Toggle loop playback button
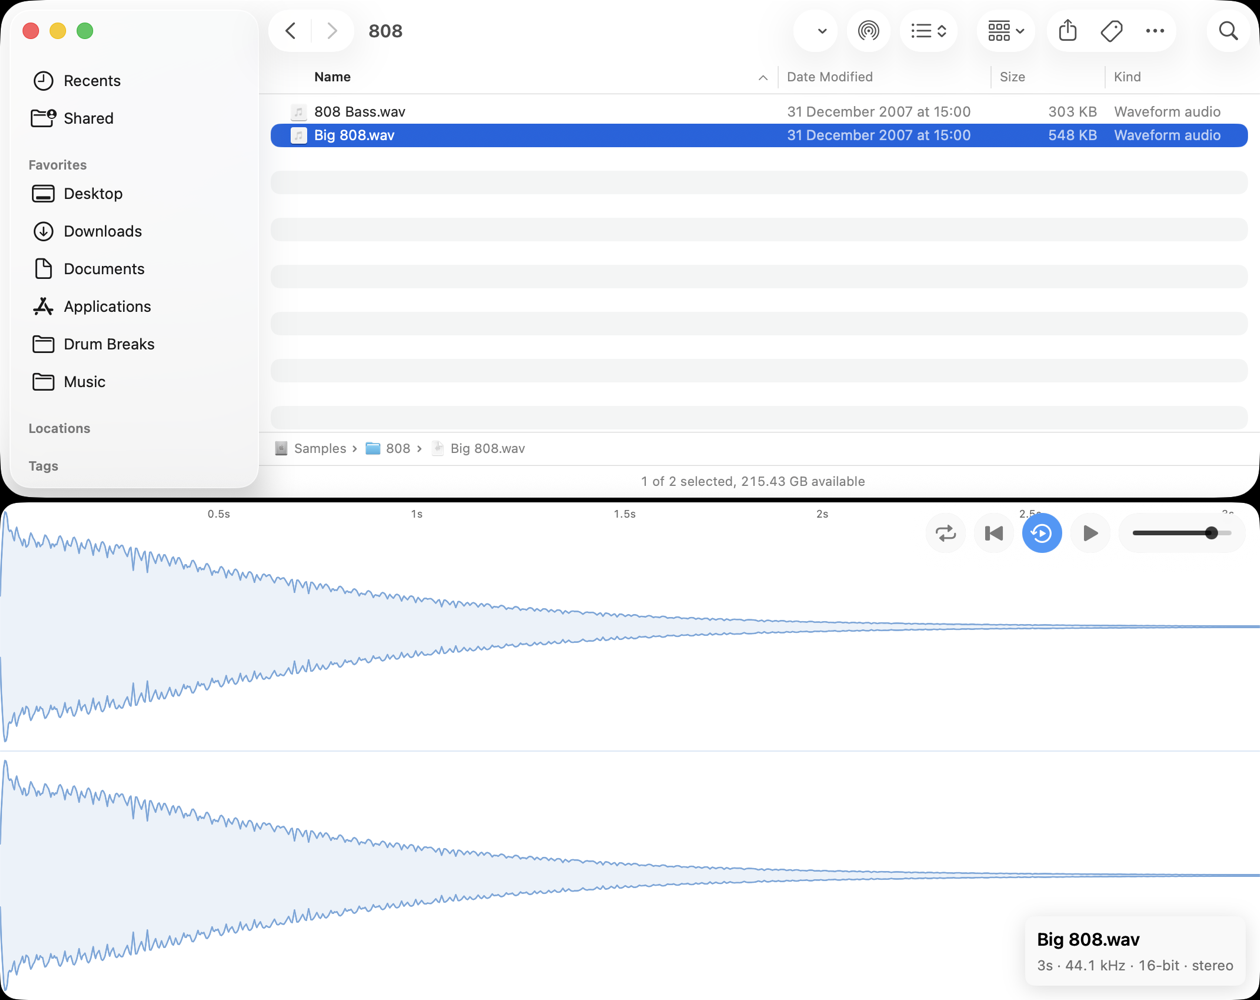 946,533
